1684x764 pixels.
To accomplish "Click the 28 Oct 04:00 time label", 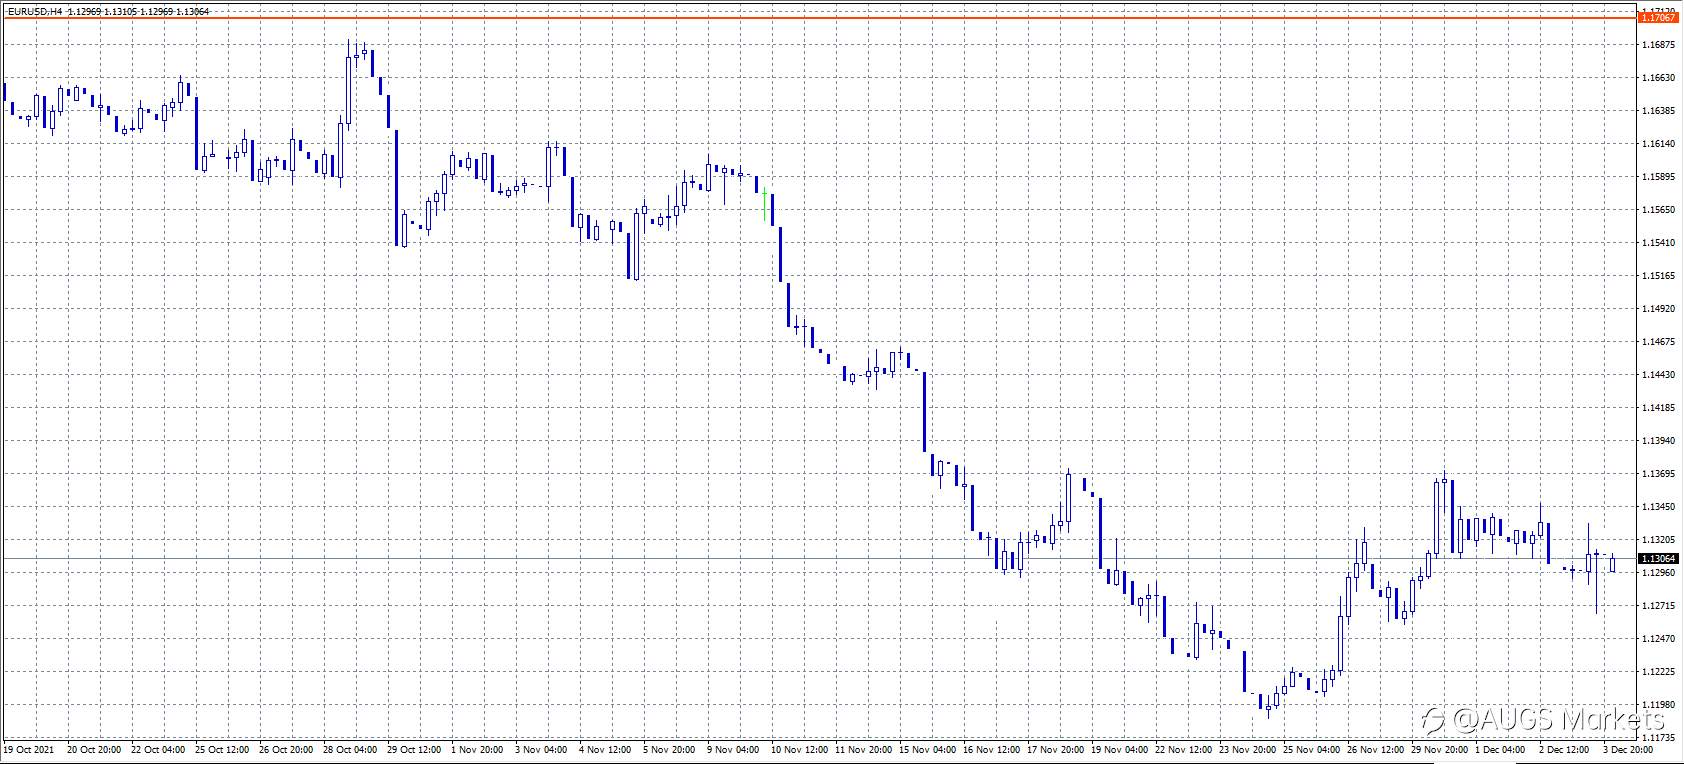I will [349, 749].
